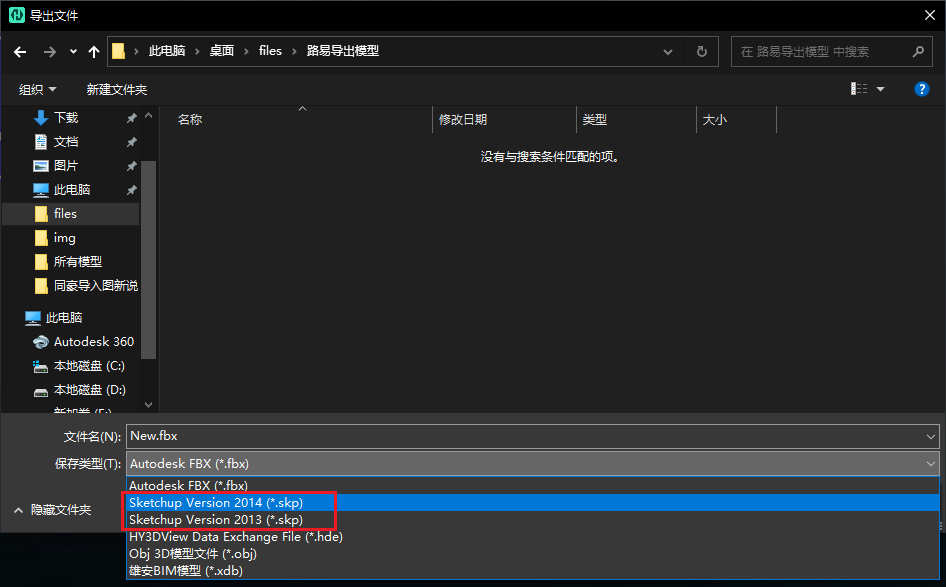This screenshot has height=587, width=946.
Task: Click the 新建文件夹 button
Action: tap(116, 89)
